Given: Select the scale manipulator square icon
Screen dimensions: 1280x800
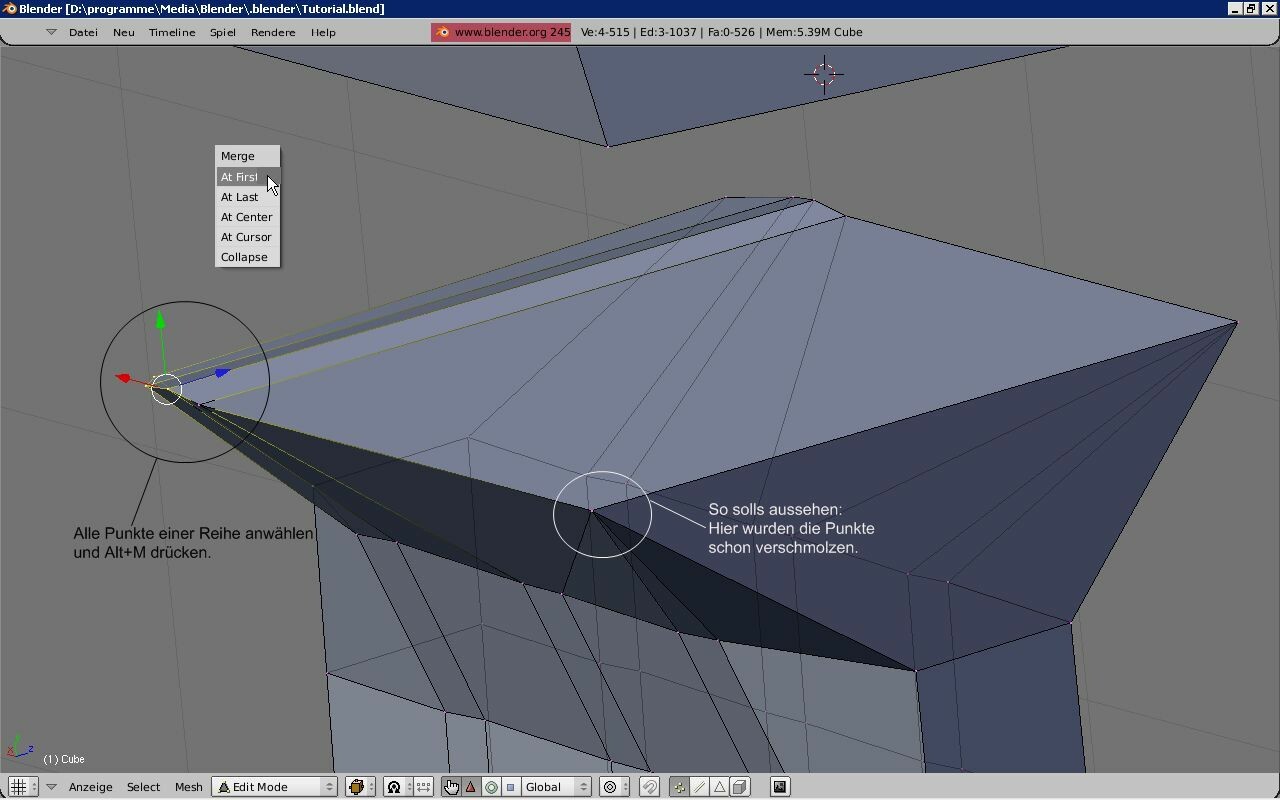Looking at the screenshot, I should click(511, 787).
